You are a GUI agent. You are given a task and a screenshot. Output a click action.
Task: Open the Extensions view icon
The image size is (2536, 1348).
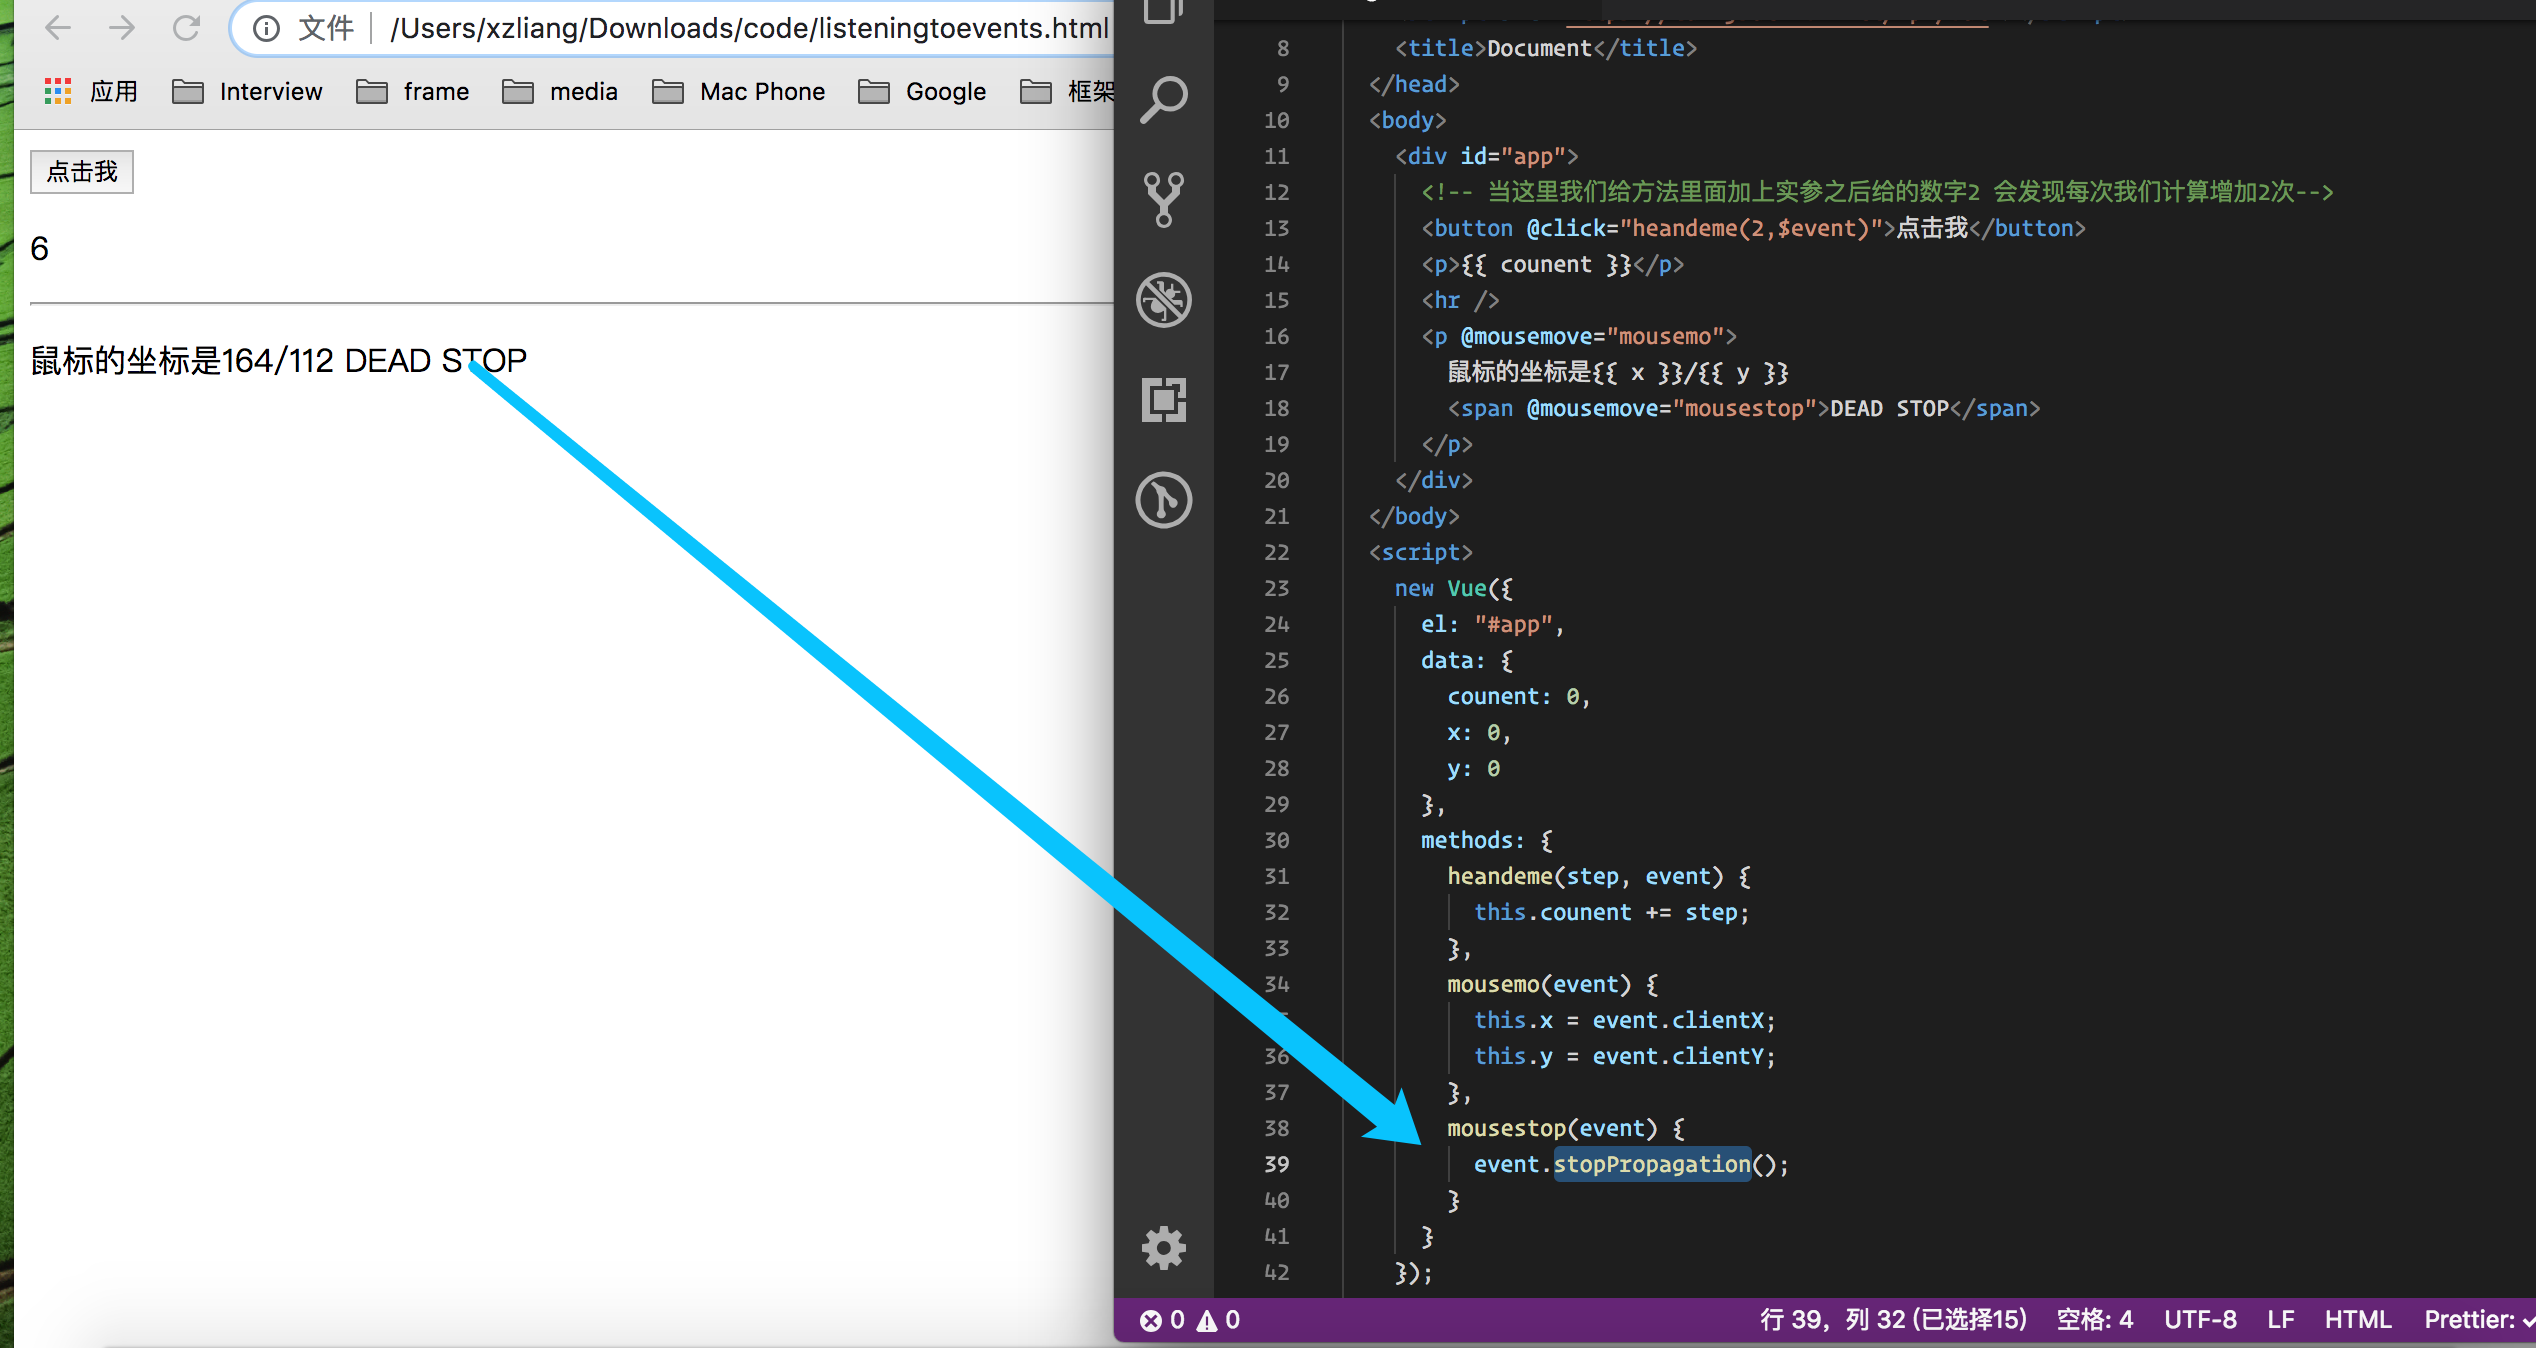(x=1164, y=399)
